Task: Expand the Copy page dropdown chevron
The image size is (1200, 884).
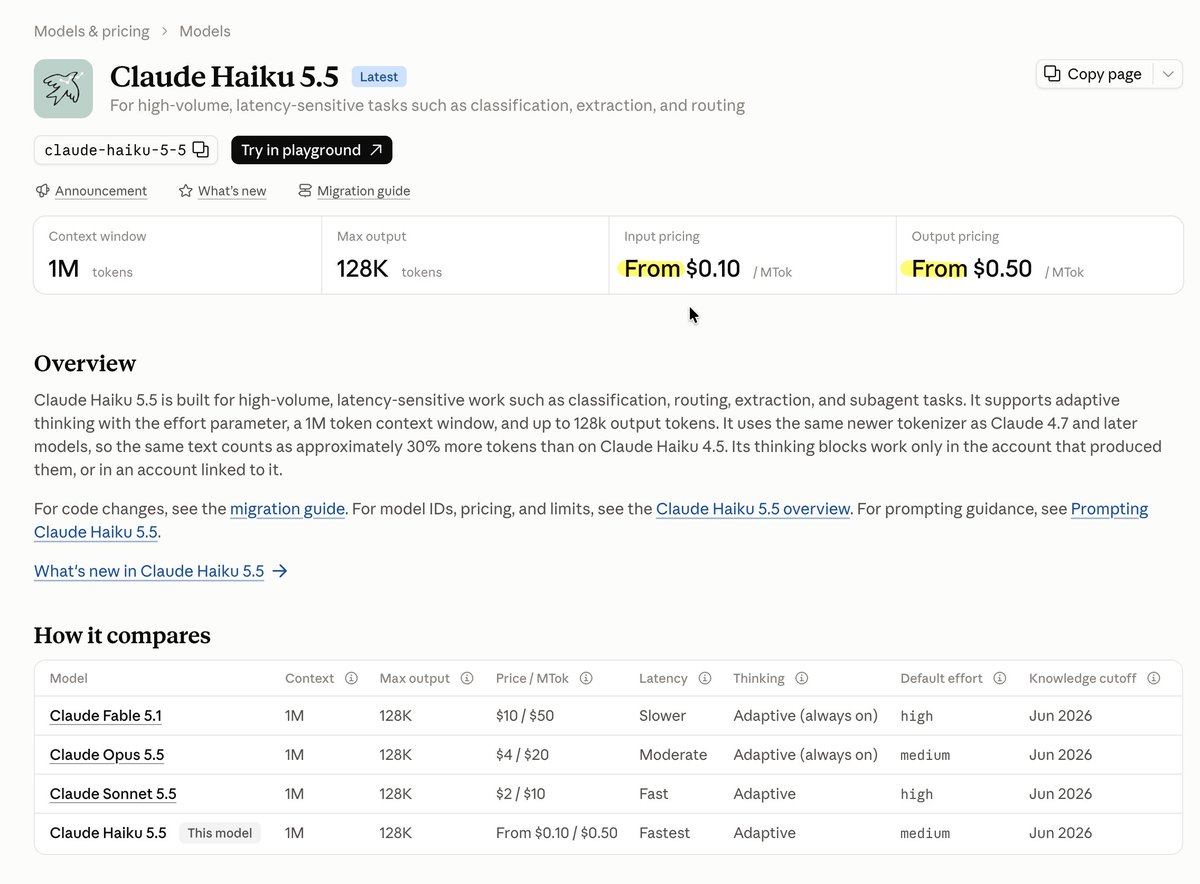Action: point(1168,74)
